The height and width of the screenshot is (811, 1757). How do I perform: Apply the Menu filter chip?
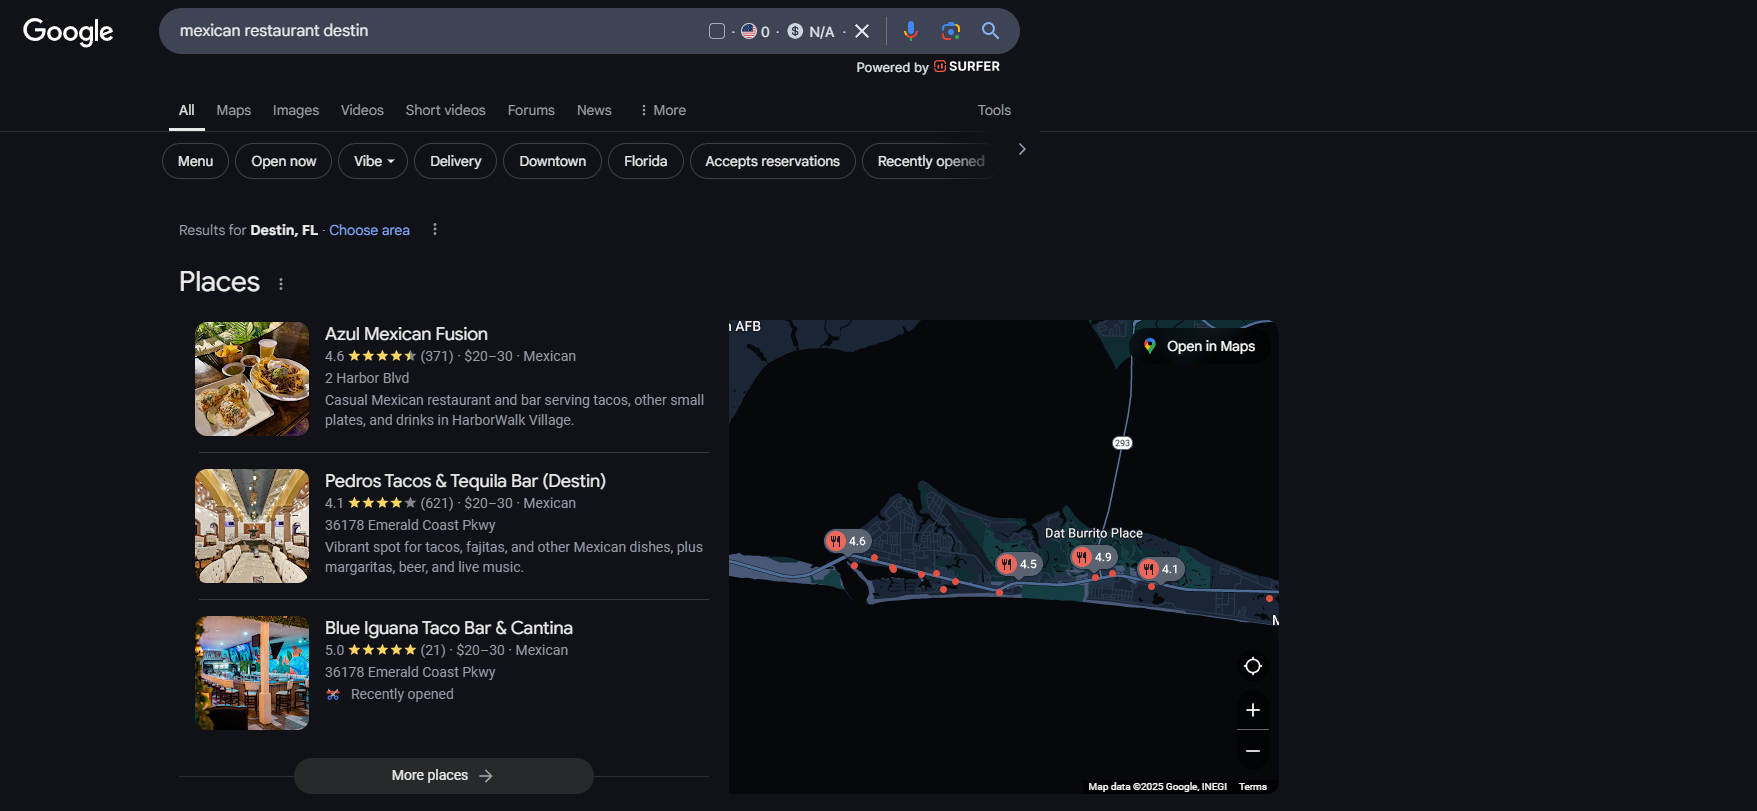pyautogui.click(x=195, y=161)
